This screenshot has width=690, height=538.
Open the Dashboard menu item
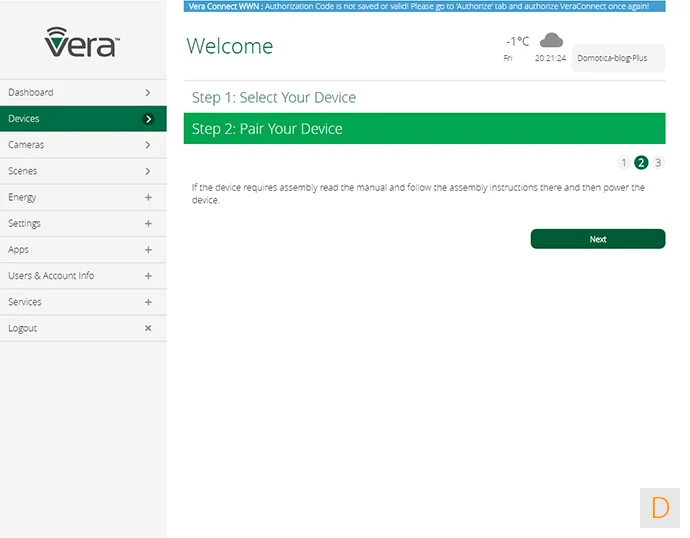83,92
